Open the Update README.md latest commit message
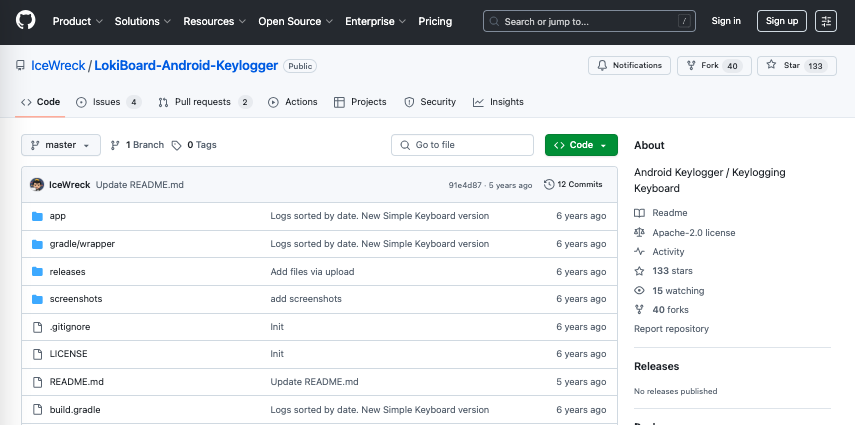 (x=140, y=185)
